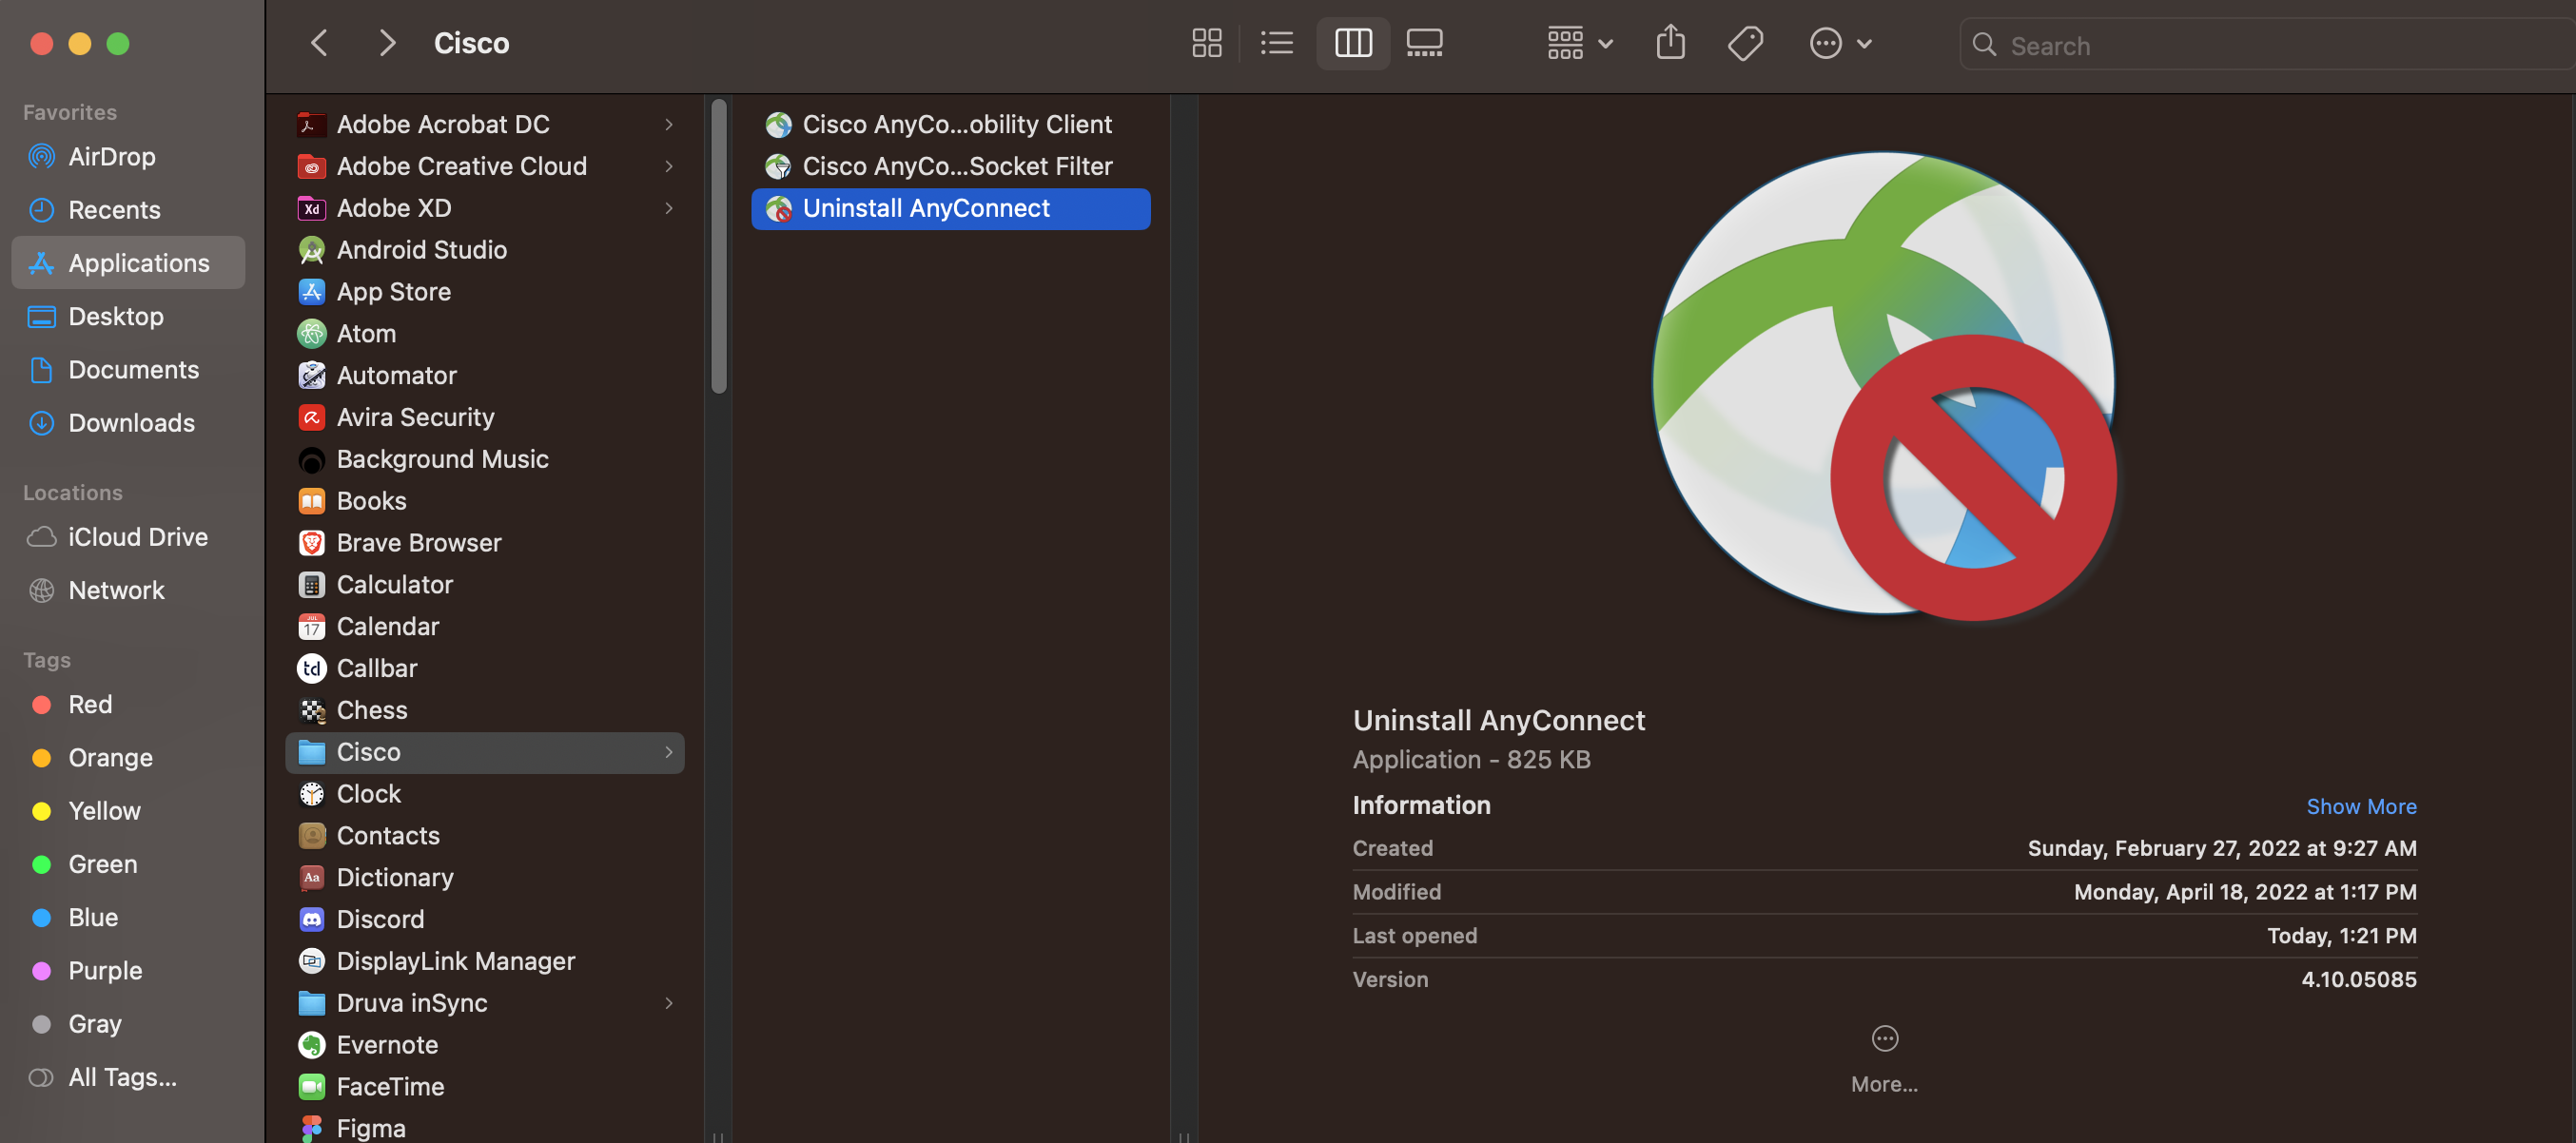The width and height of the screenshot is (2576, 1143).
Task: Open the Tags picker
Action: 1744,43
